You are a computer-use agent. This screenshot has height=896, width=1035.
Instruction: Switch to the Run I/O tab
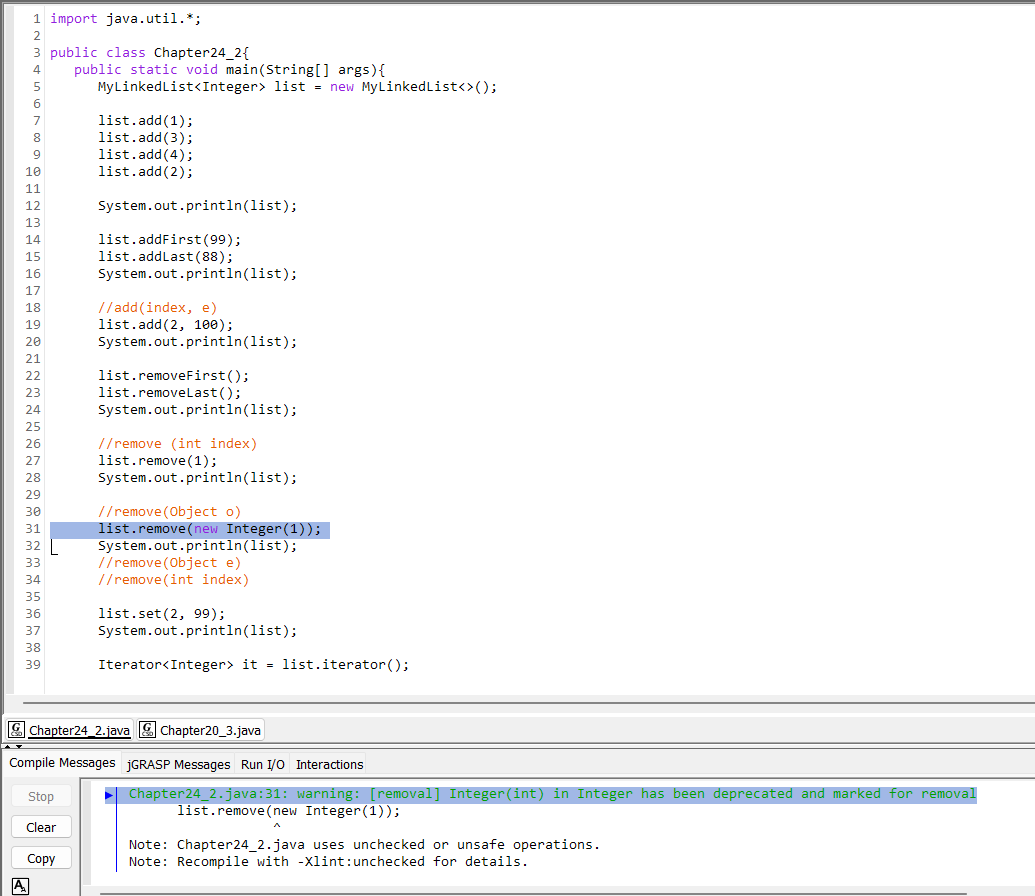262,764
